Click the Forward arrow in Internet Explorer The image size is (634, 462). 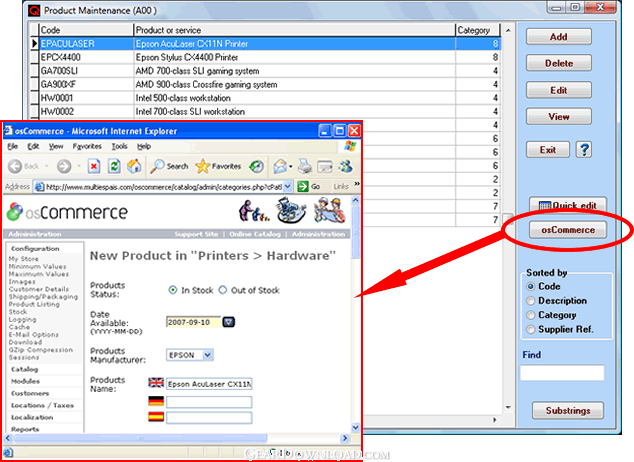point(63,166)
